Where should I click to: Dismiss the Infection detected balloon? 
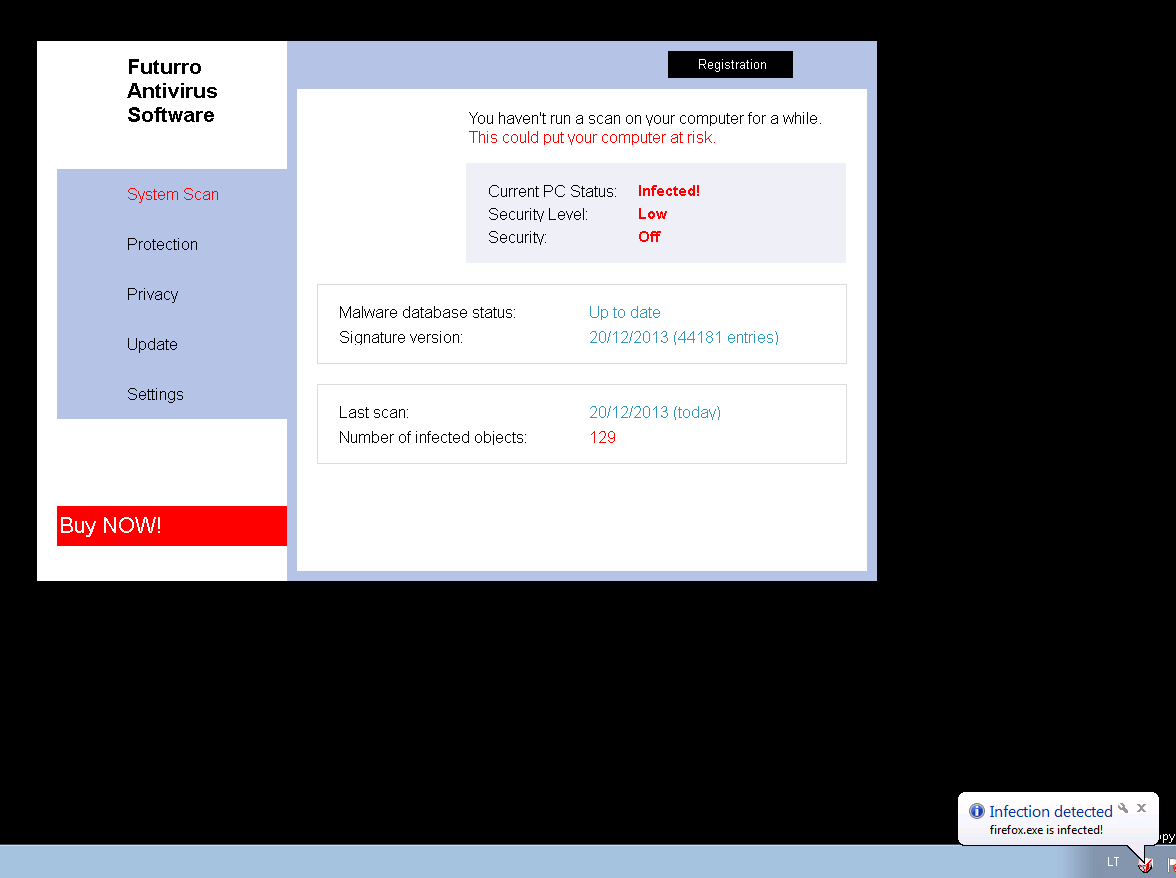point(1141,808)
